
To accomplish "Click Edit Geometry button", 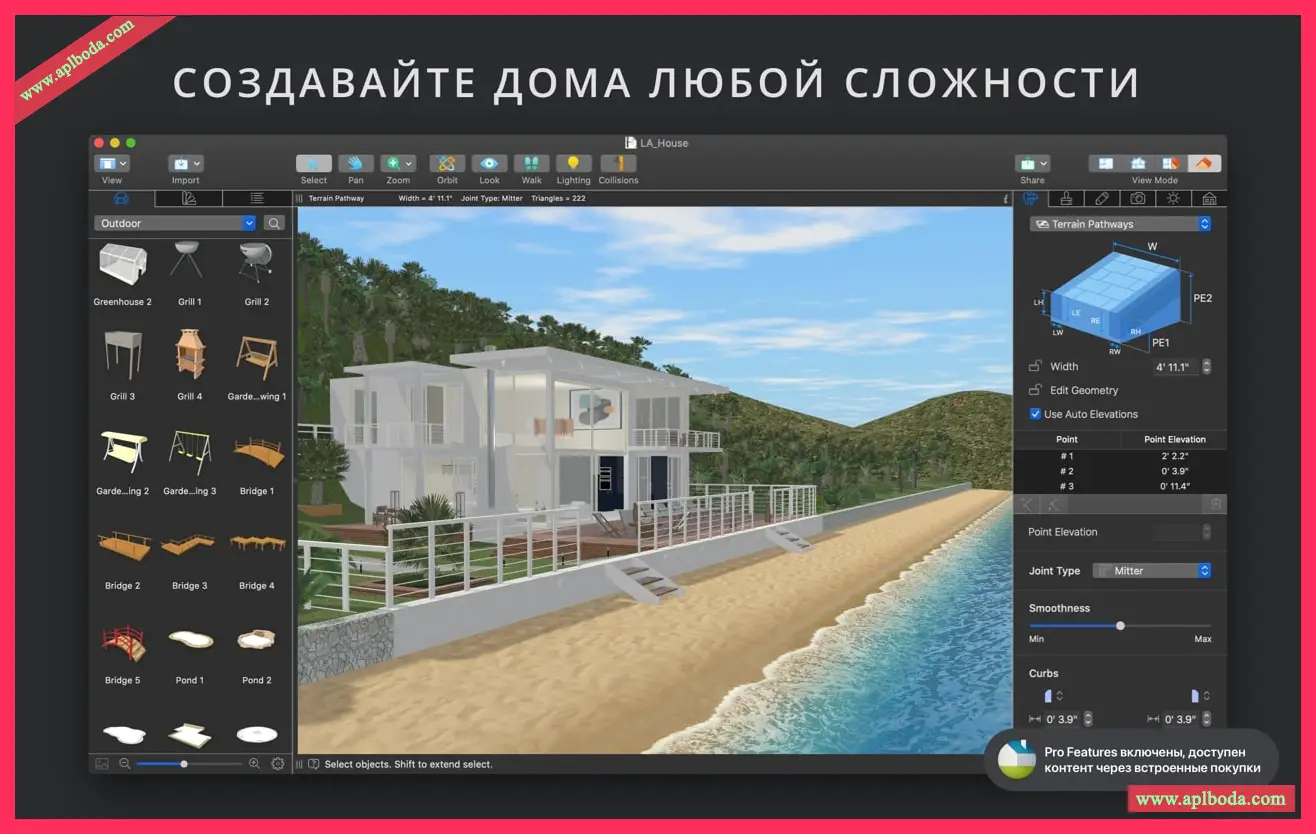I will pos(1083,391).
